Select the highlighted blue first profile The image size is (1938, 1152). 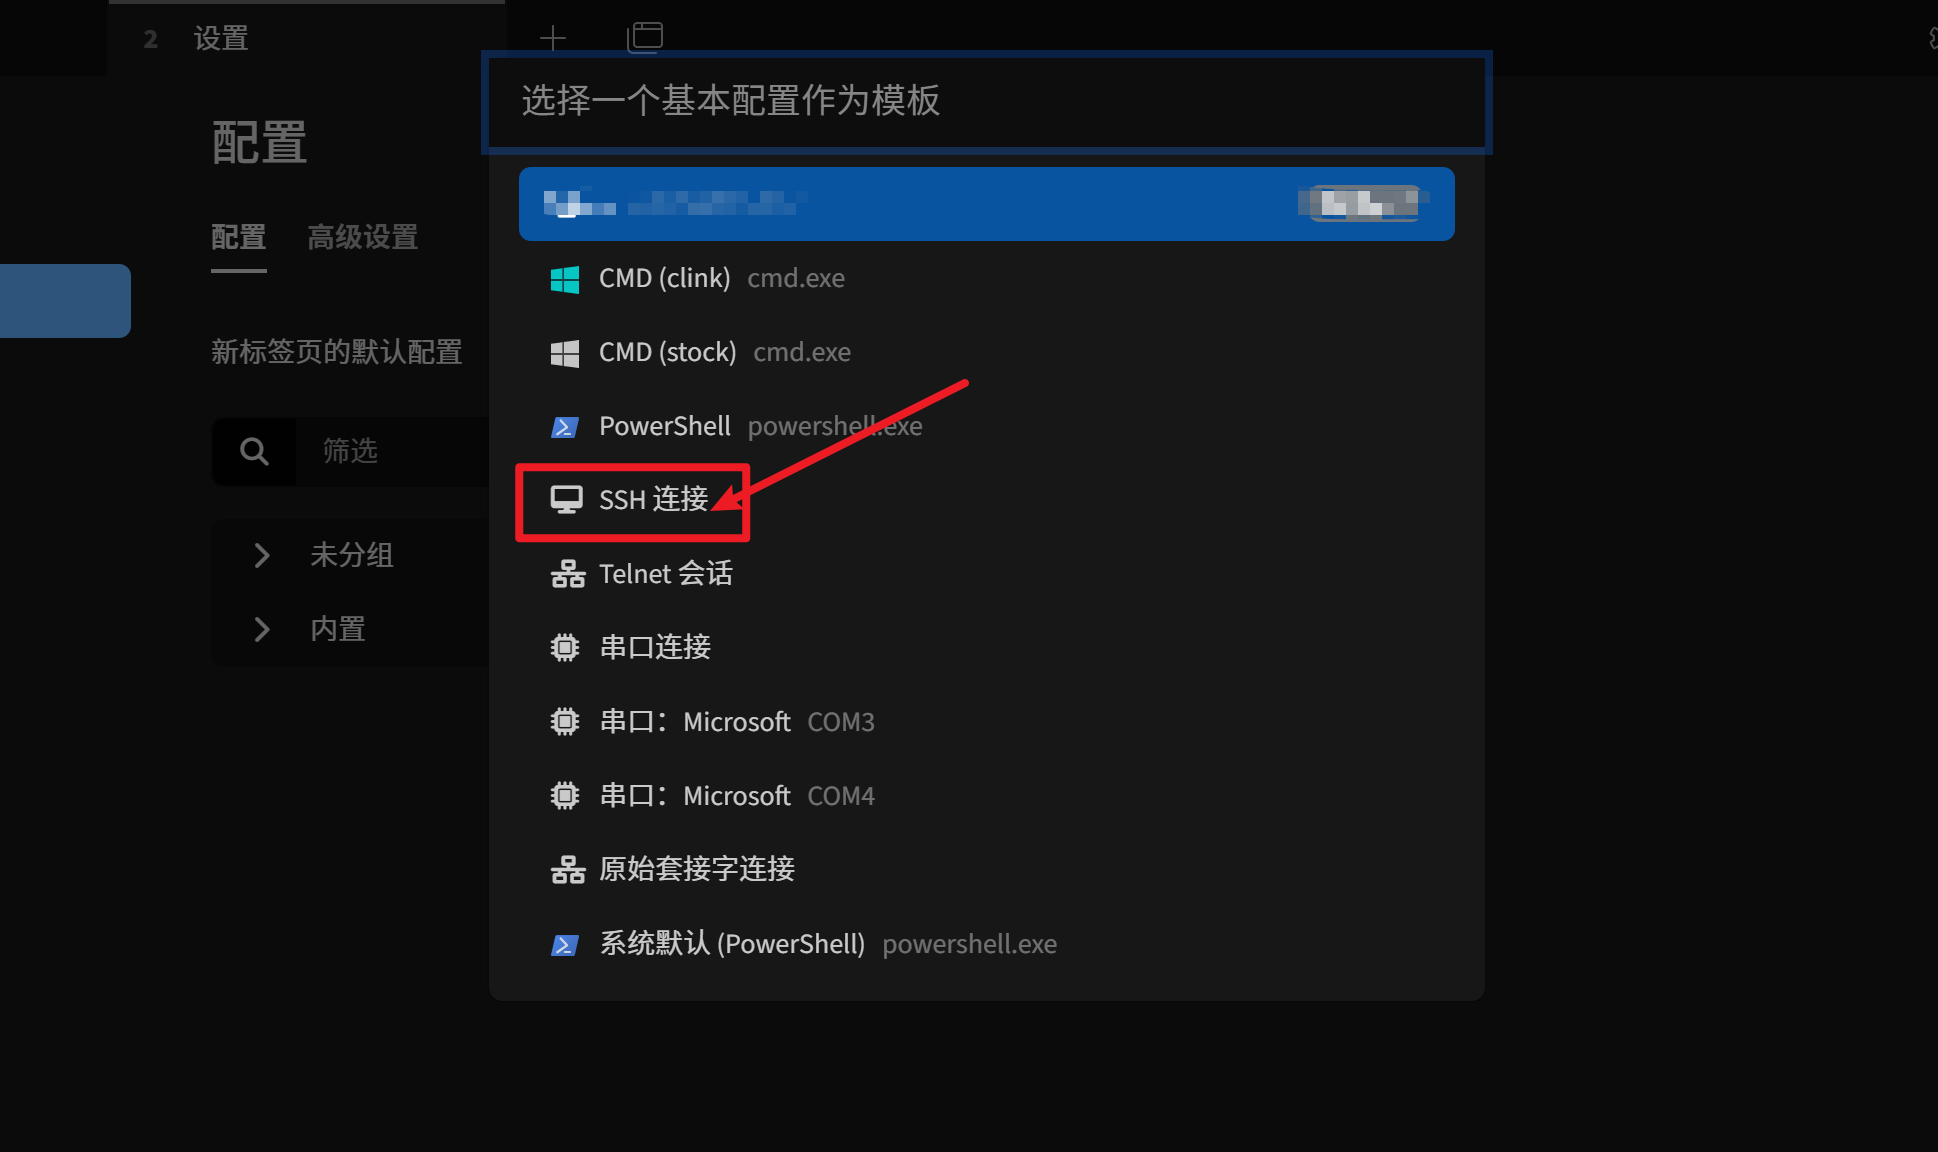(987, 204)
